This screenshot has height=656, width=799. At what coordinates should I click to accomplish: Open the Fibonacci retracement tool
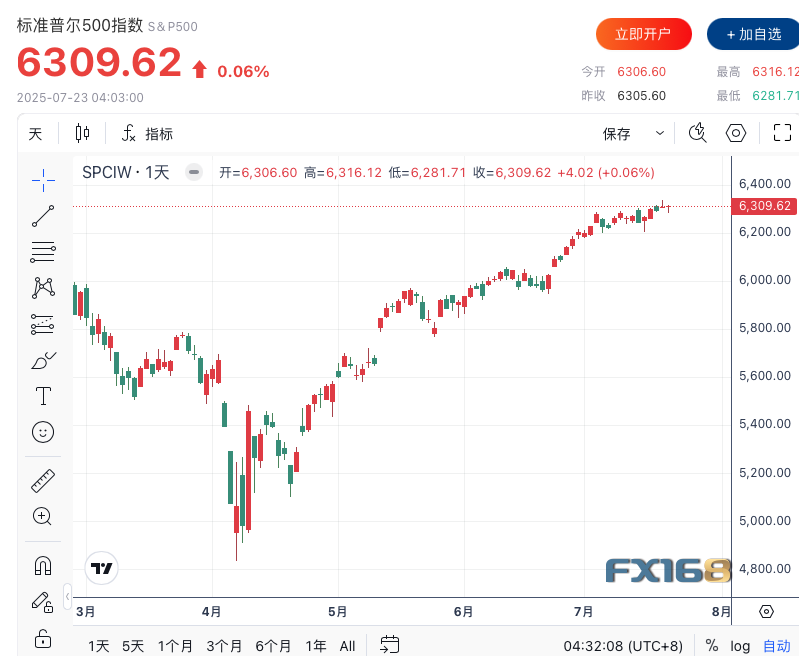pos(43,251)
